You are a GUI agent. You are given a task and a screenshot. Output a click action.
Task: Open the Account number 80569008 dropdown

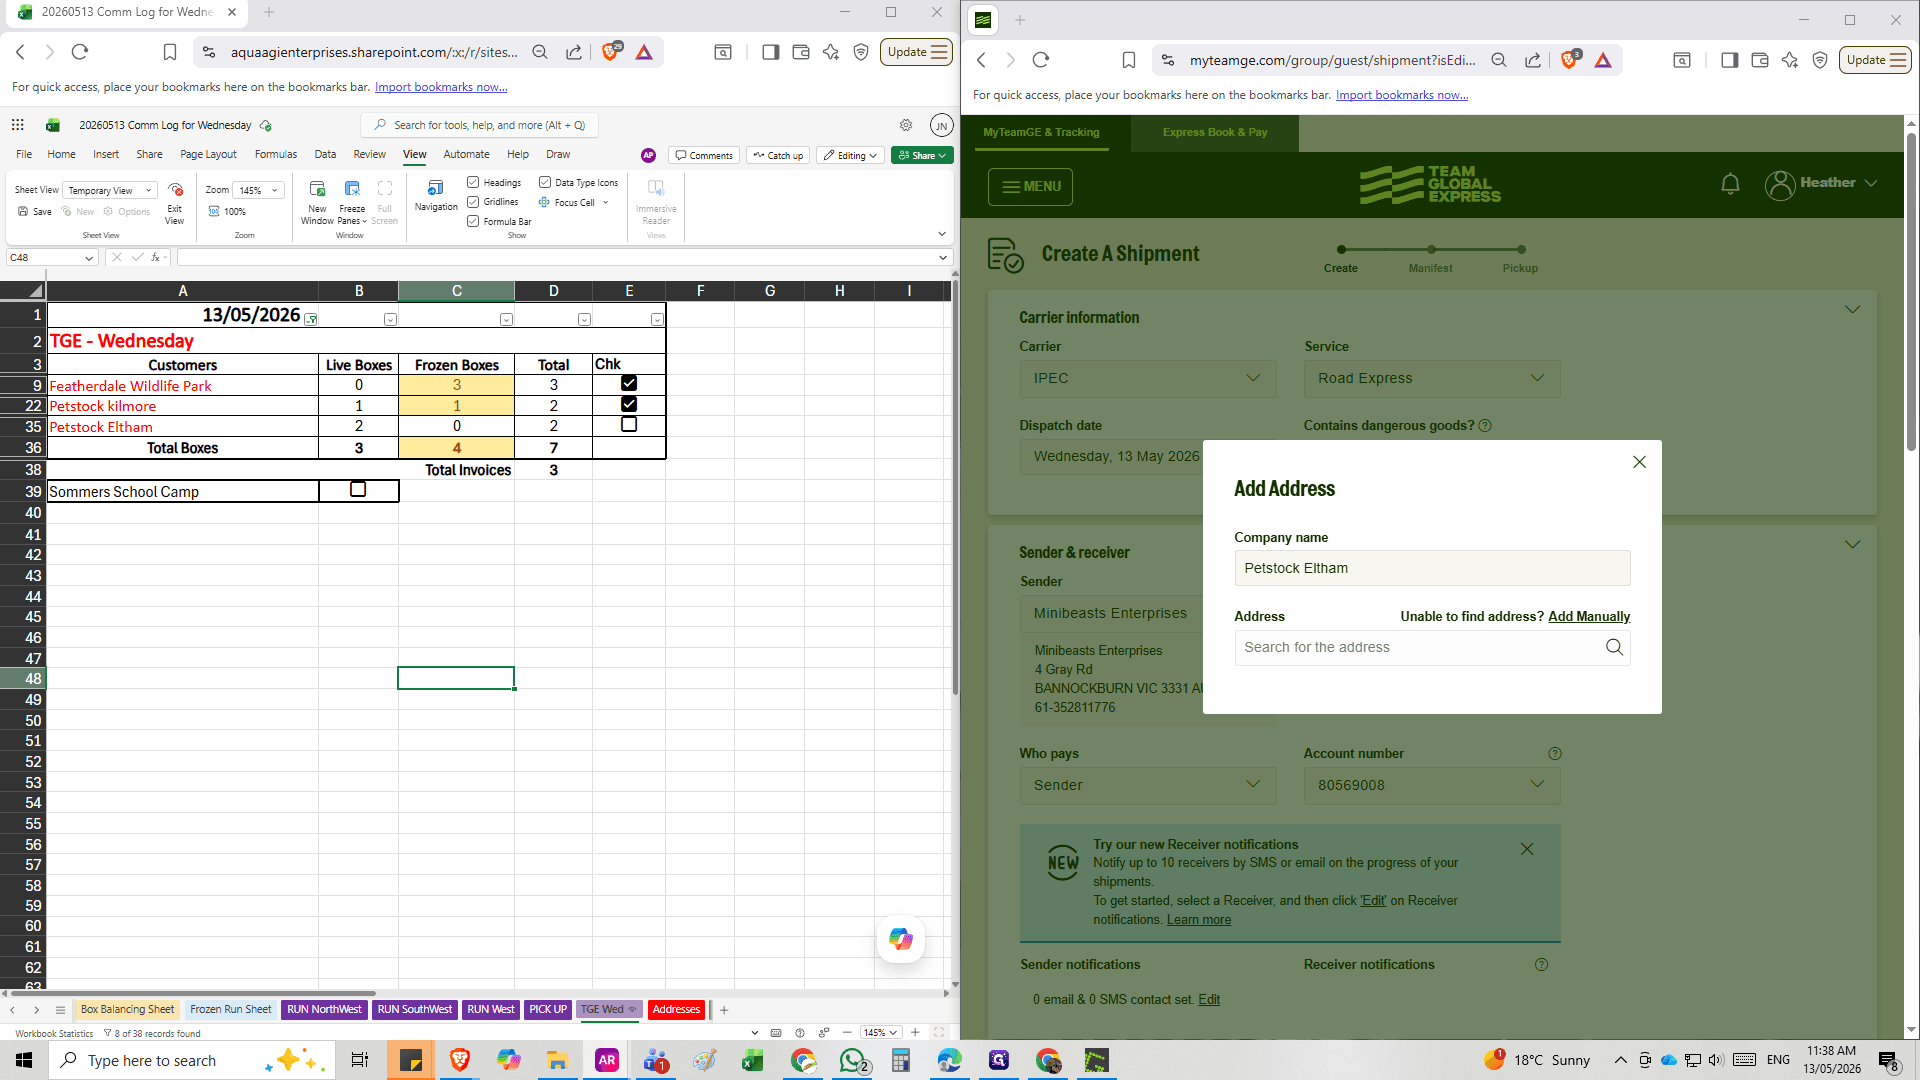click(1431, 785)
